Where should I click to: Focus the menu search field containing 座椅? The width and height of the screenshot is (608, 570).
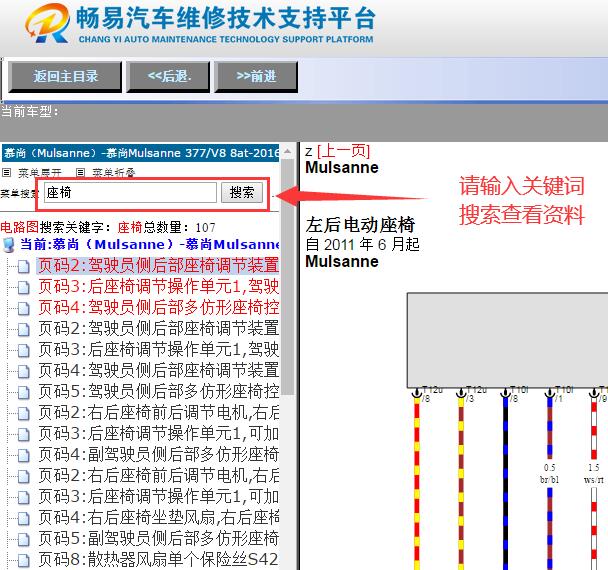point(130,192)
